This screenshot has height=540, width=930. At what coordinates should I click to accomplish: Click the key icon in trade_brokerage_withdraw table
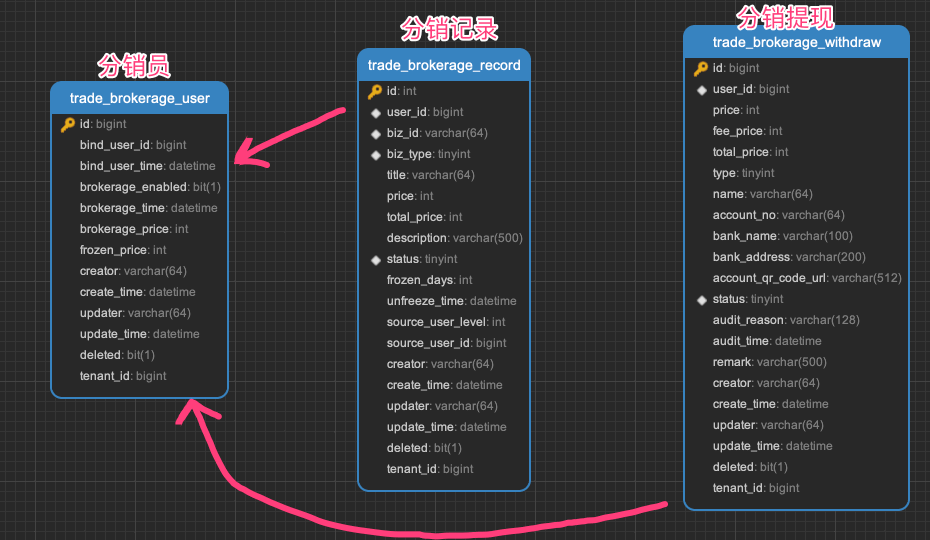(x=701, y=69)
